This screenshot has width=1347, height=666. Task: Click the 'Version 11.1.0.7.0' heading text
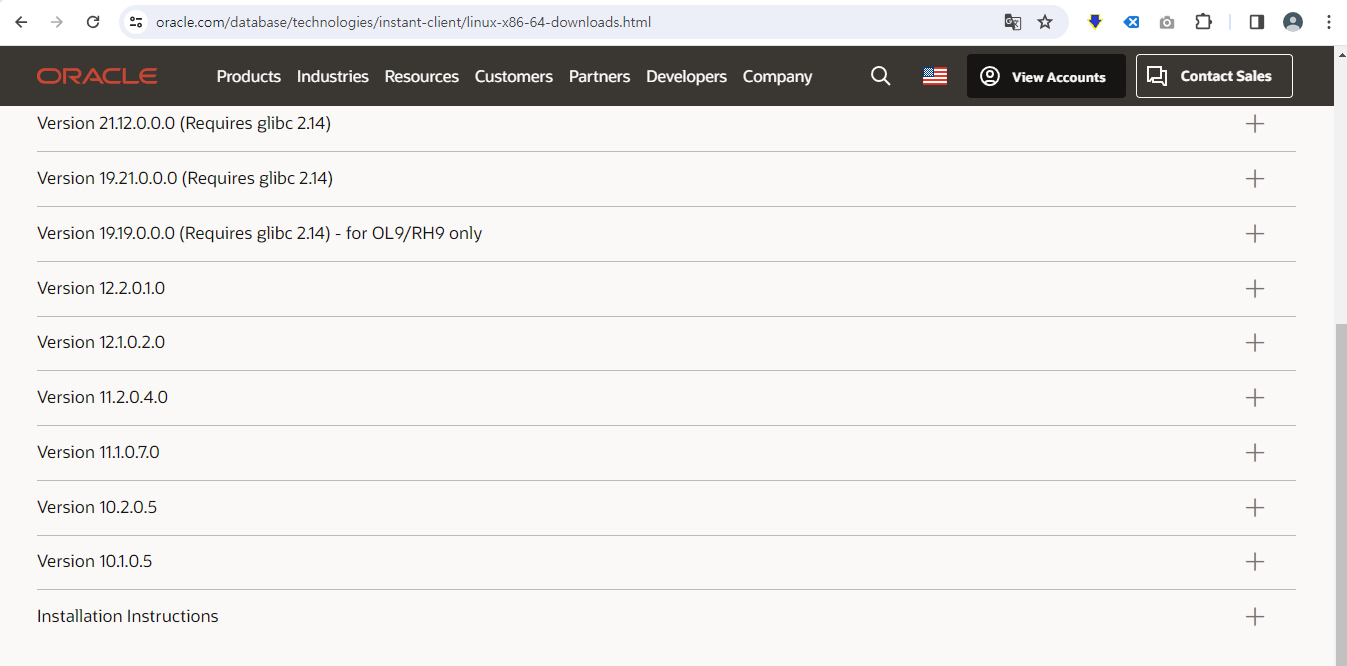coord(98,453)
